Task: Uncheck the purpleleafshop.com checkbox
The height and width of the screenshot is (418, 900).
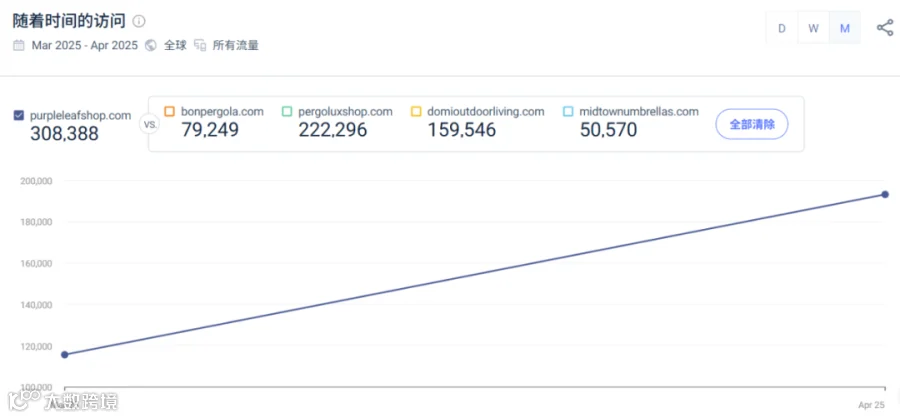Action: (x=18, y=115)
